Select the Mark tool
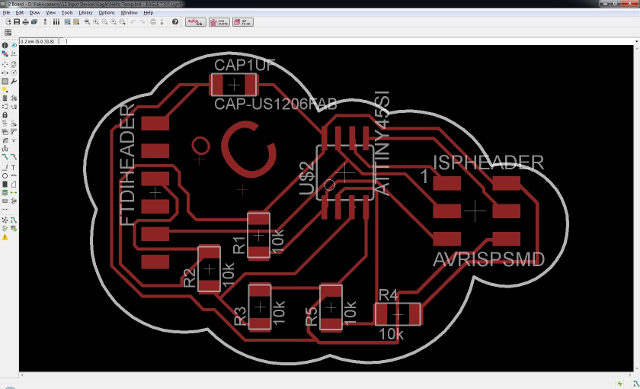The height and width of the screenshot is (389, 640). pyautogui.click(x=14, y=54)
